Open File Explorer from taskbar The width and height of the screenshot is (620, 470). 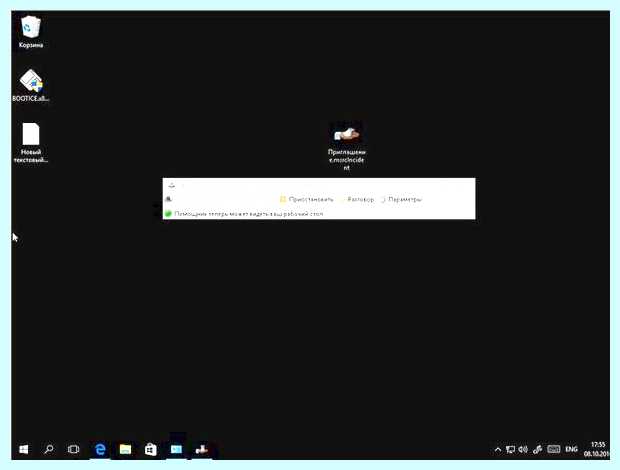click(x=125, y=449)
